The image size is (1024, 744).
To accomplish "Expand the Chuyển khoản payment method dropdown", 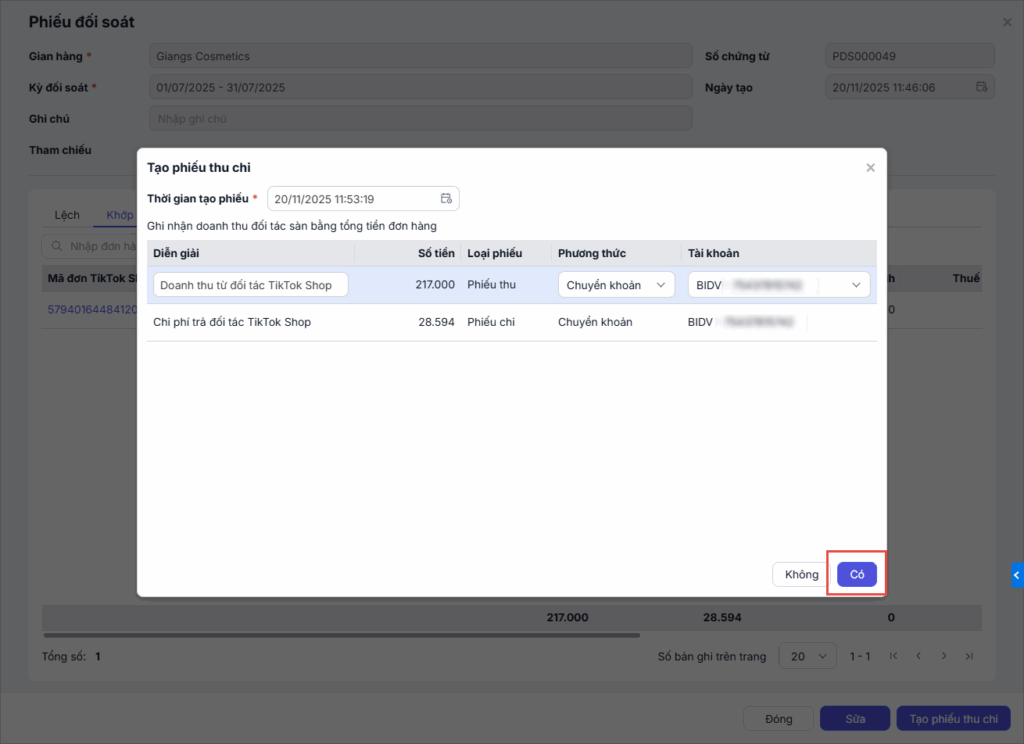I will 616,285.
